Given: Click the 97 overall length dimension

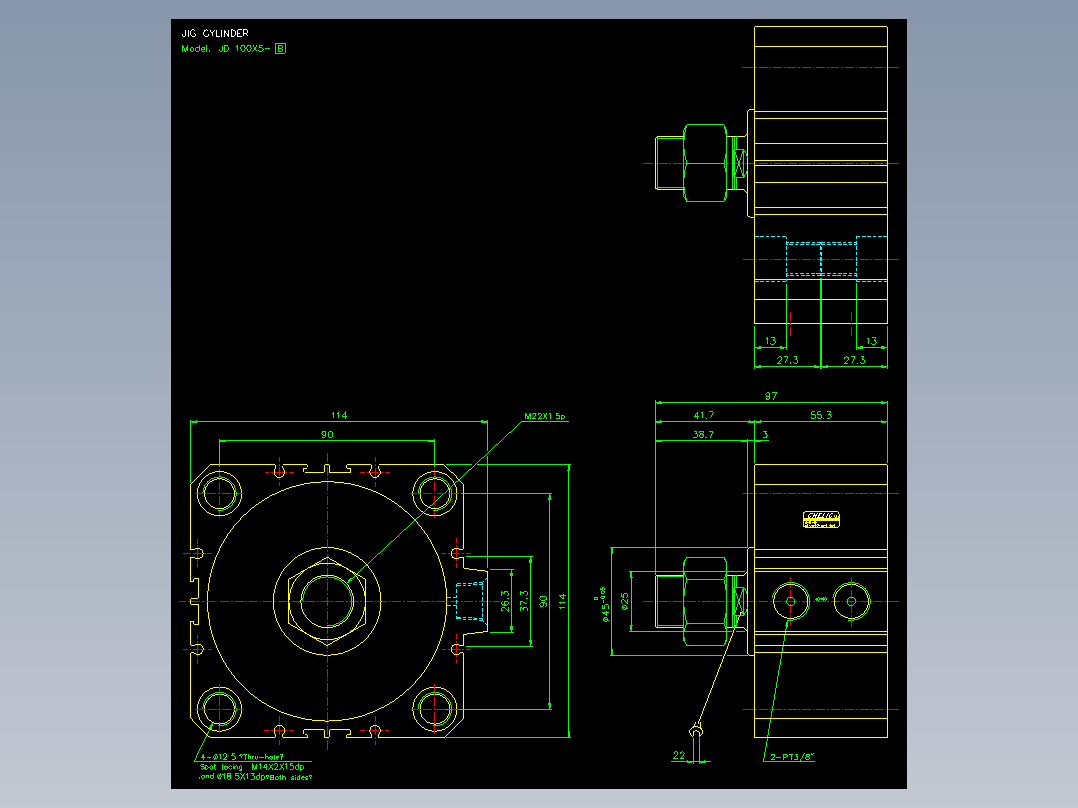Looking at the screenshot, I should click(x=771, y=396).
